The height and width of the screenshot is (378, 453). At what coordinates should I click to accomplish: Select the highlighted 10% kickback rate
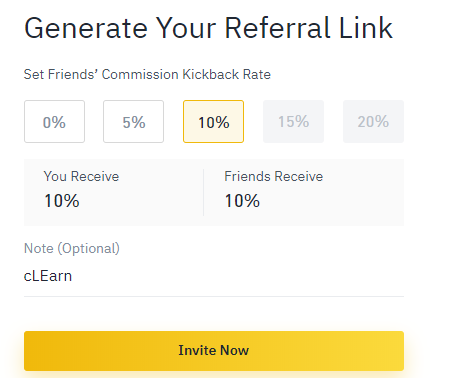point(213,122)
